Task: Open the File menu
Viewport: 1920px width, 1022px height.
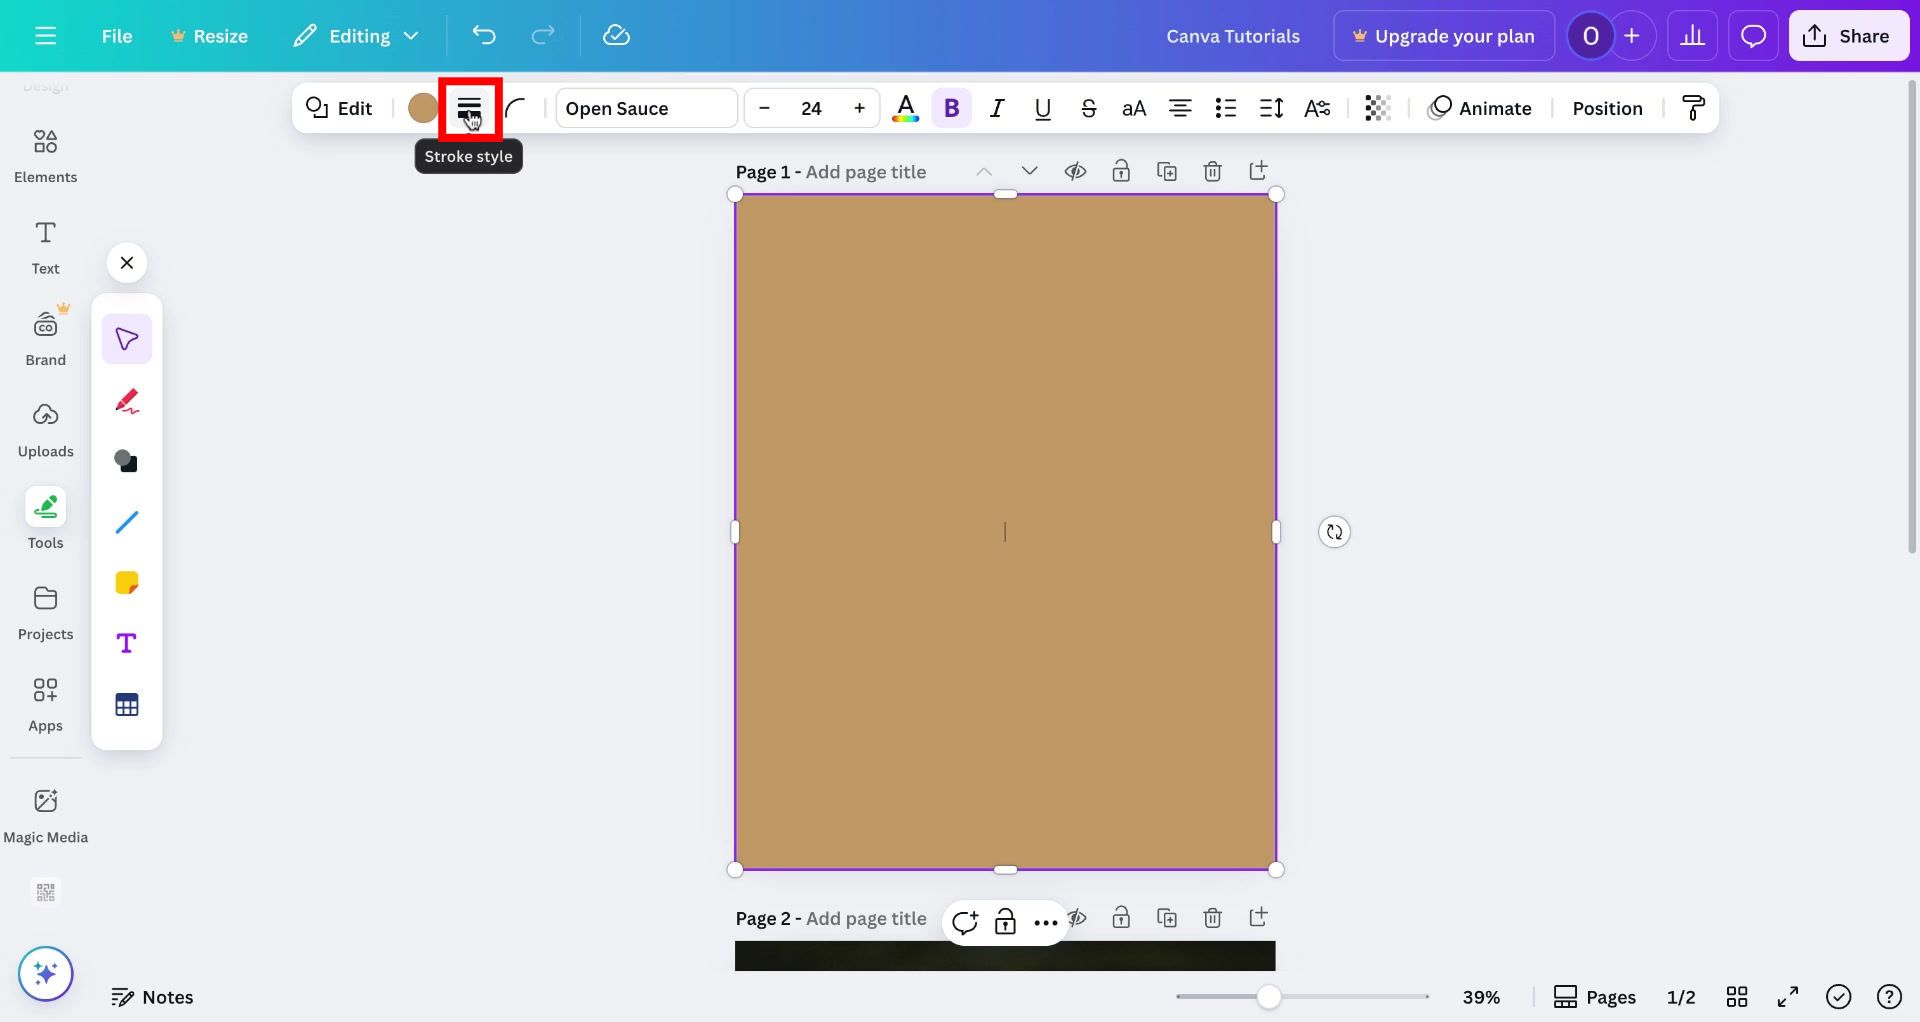Action: click(x=117, y=35)
